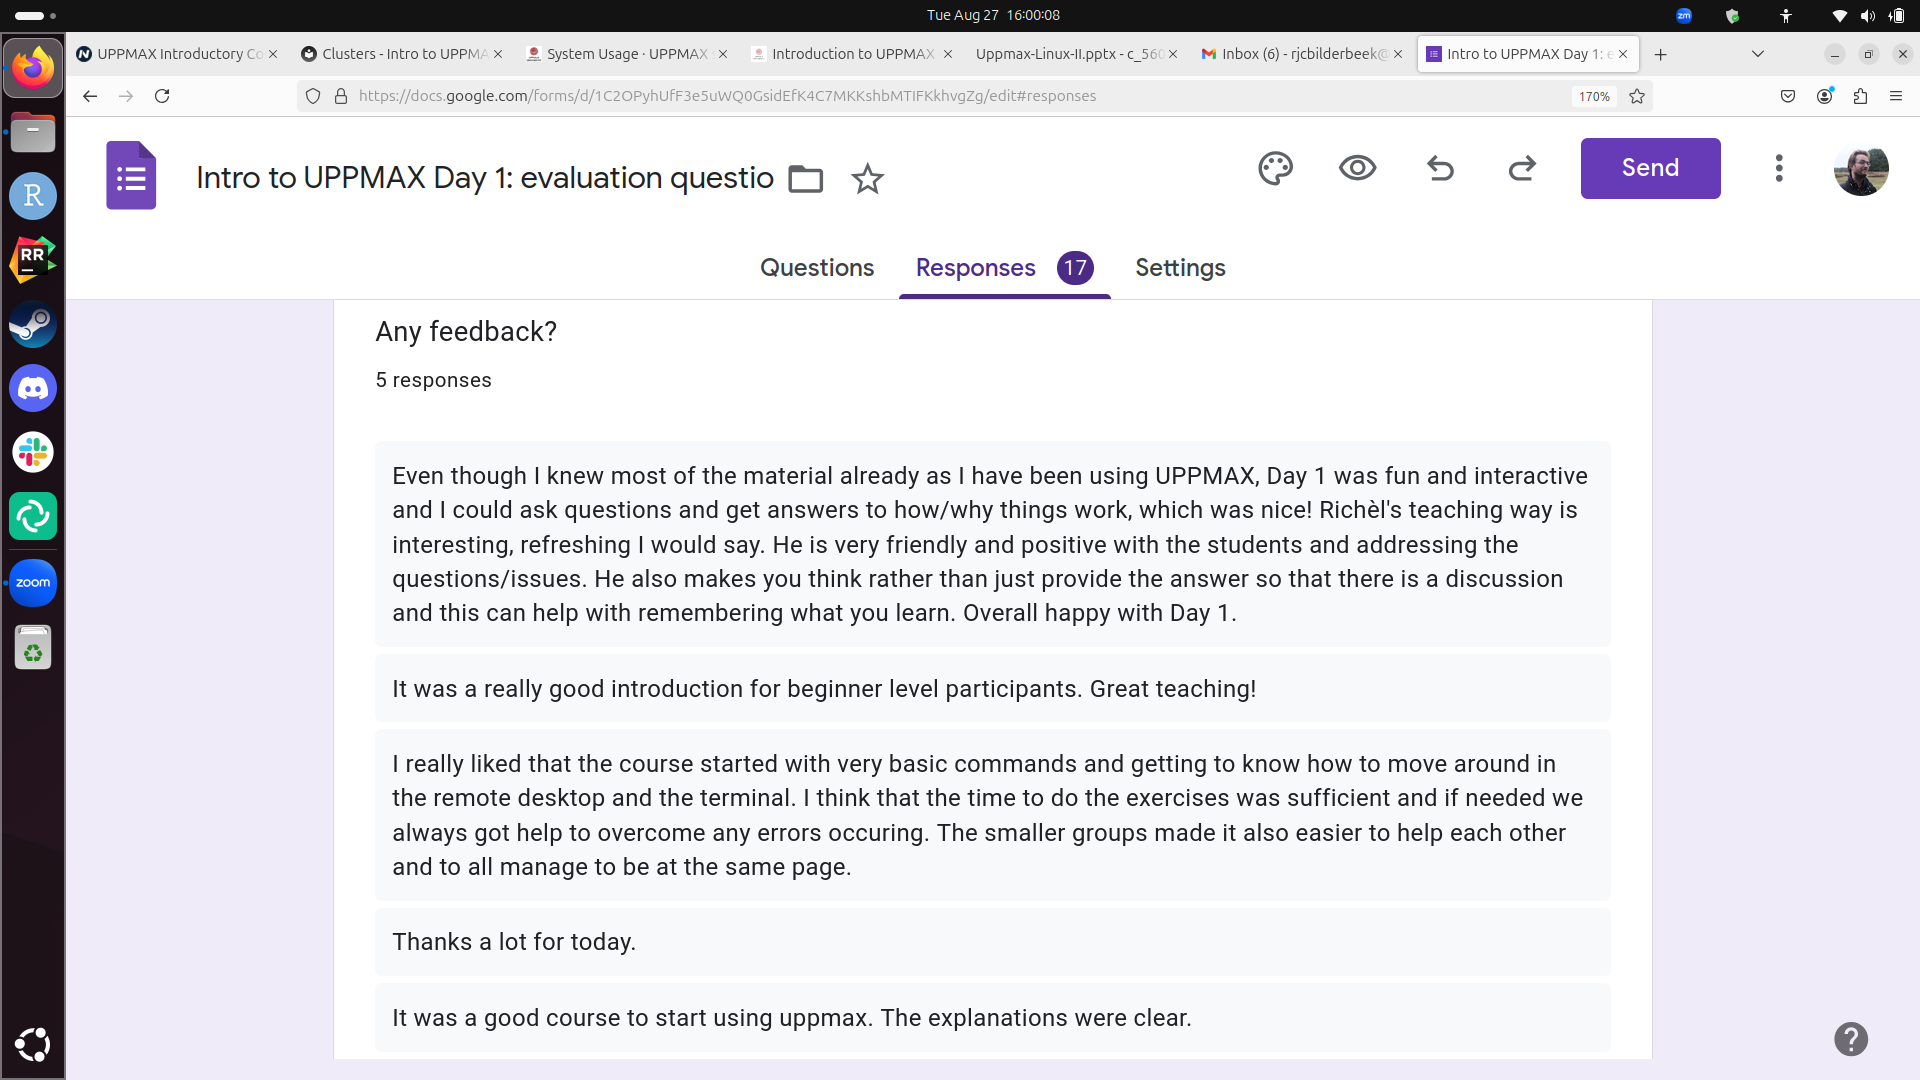The image size is (1920, 1080).
Task: Launch R from the dock
Action: coord(33,196)
